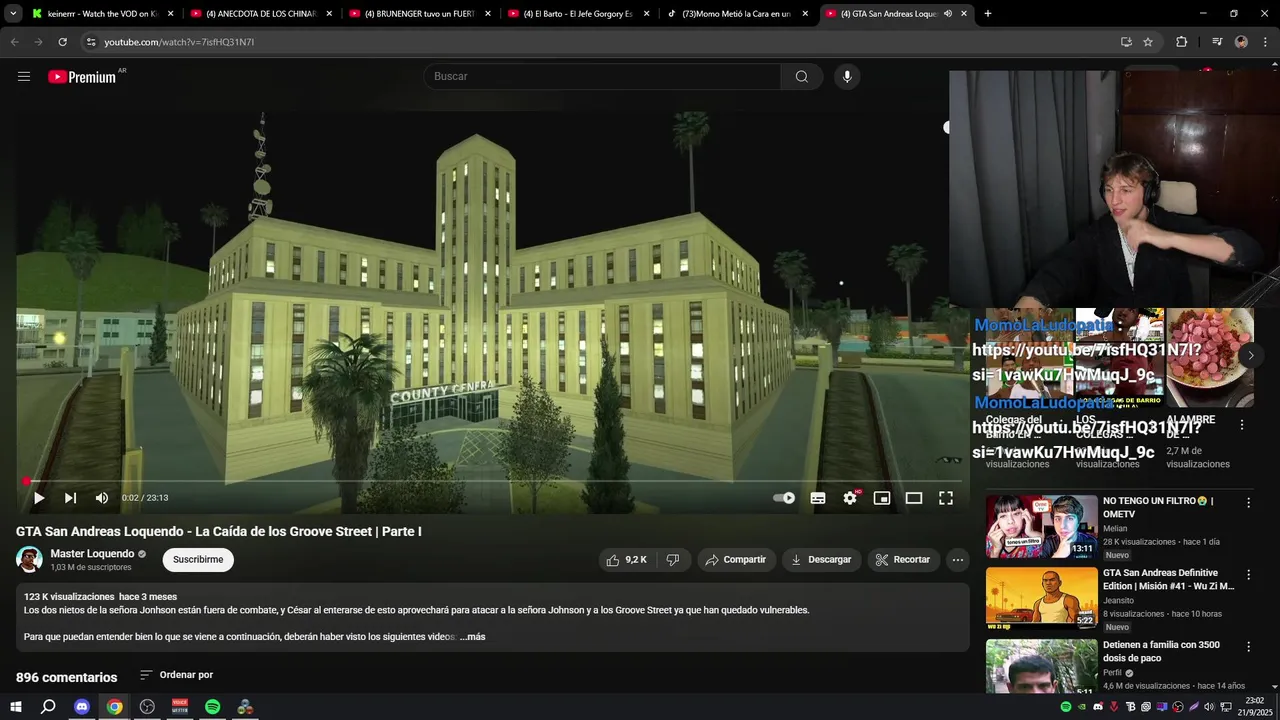Open the Recortar clip tool
This screenshot has height=720, width=1280.
[903, 560]
